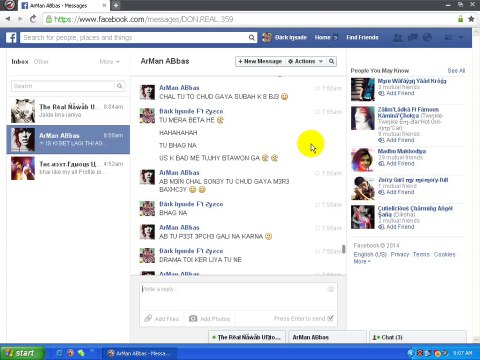Click the new tab plus button
The height and width of the screenshot is (360, 480).
tap(116, 5)
